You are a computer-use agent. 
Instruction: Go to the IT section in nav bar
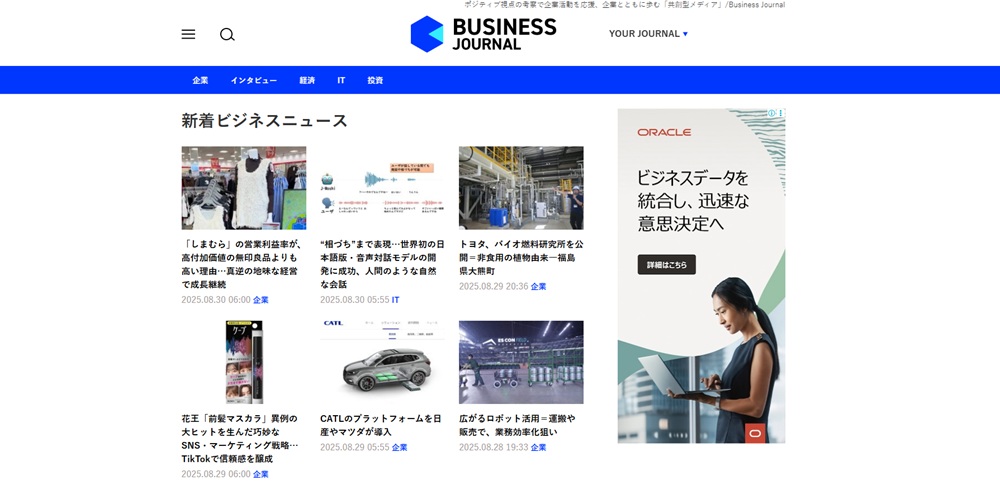[x=341, y=80]
